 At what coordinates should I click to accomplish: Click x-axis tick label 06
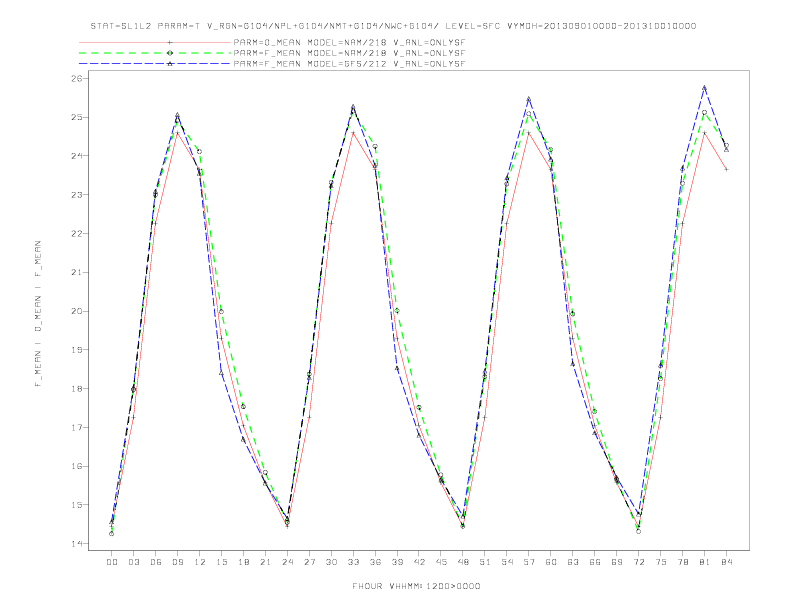tap(156, 562)
